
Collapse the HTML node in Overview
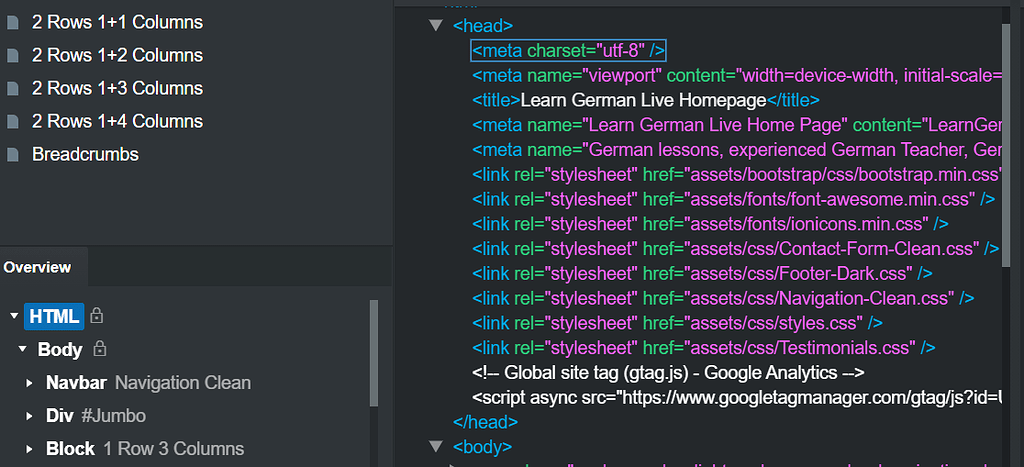tap(14, 316)
